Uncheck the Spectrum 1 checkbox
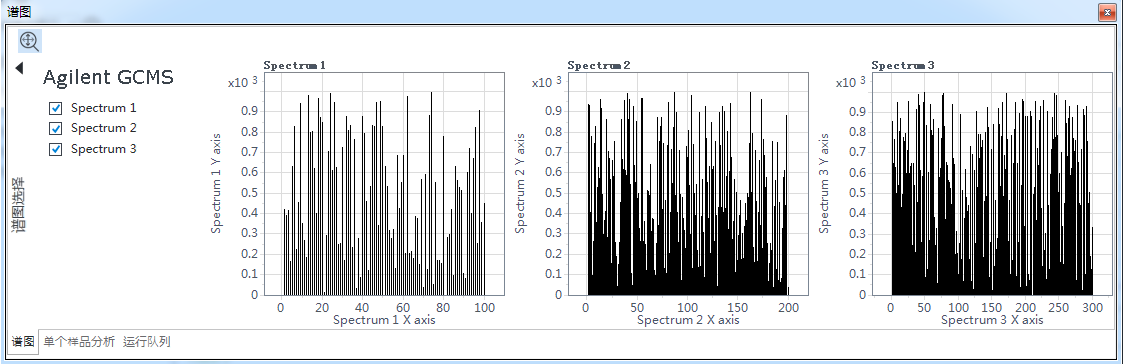The height and width of the screenshot is (364, 1123). click(55, 108)
